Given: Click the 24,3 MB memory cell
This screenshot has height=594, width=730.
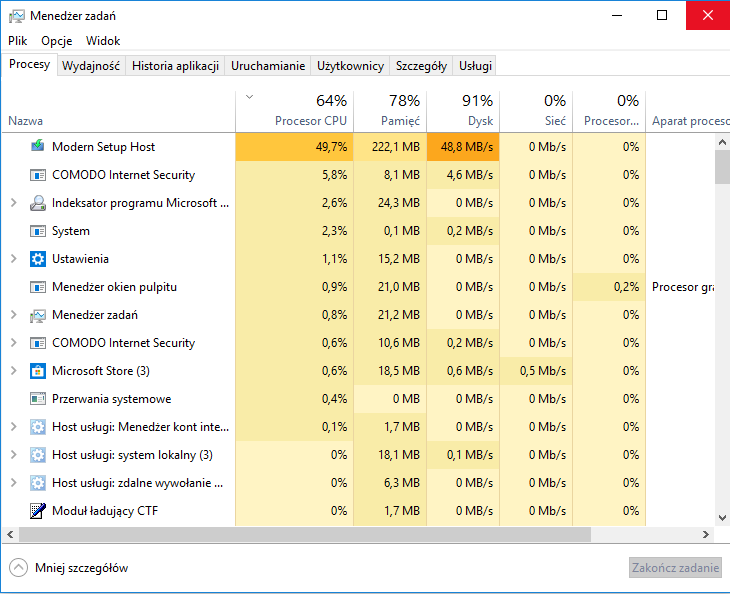Looking at the screenshot, I should [390, 203].
